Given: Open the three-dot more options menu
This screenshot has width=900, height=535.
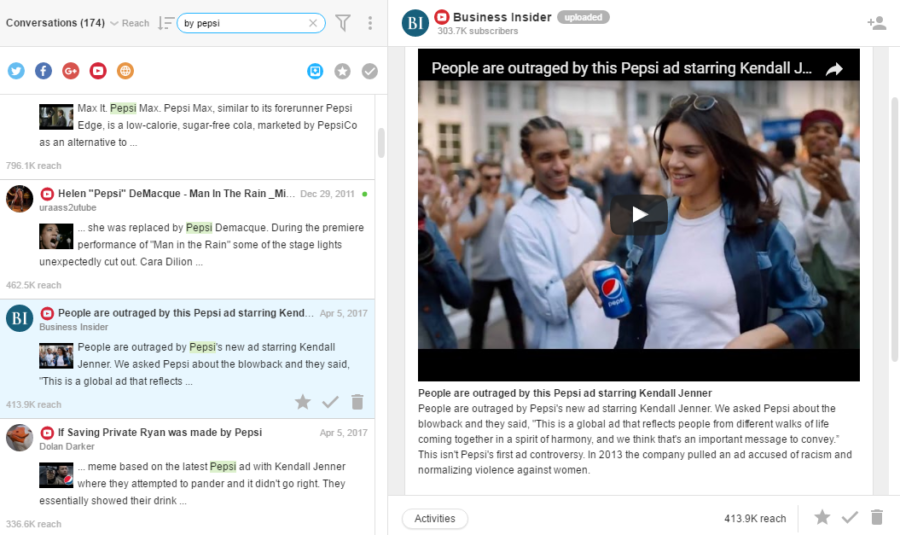Looking at the screenshot, I should pyautogui.click(x=370, y=23).
